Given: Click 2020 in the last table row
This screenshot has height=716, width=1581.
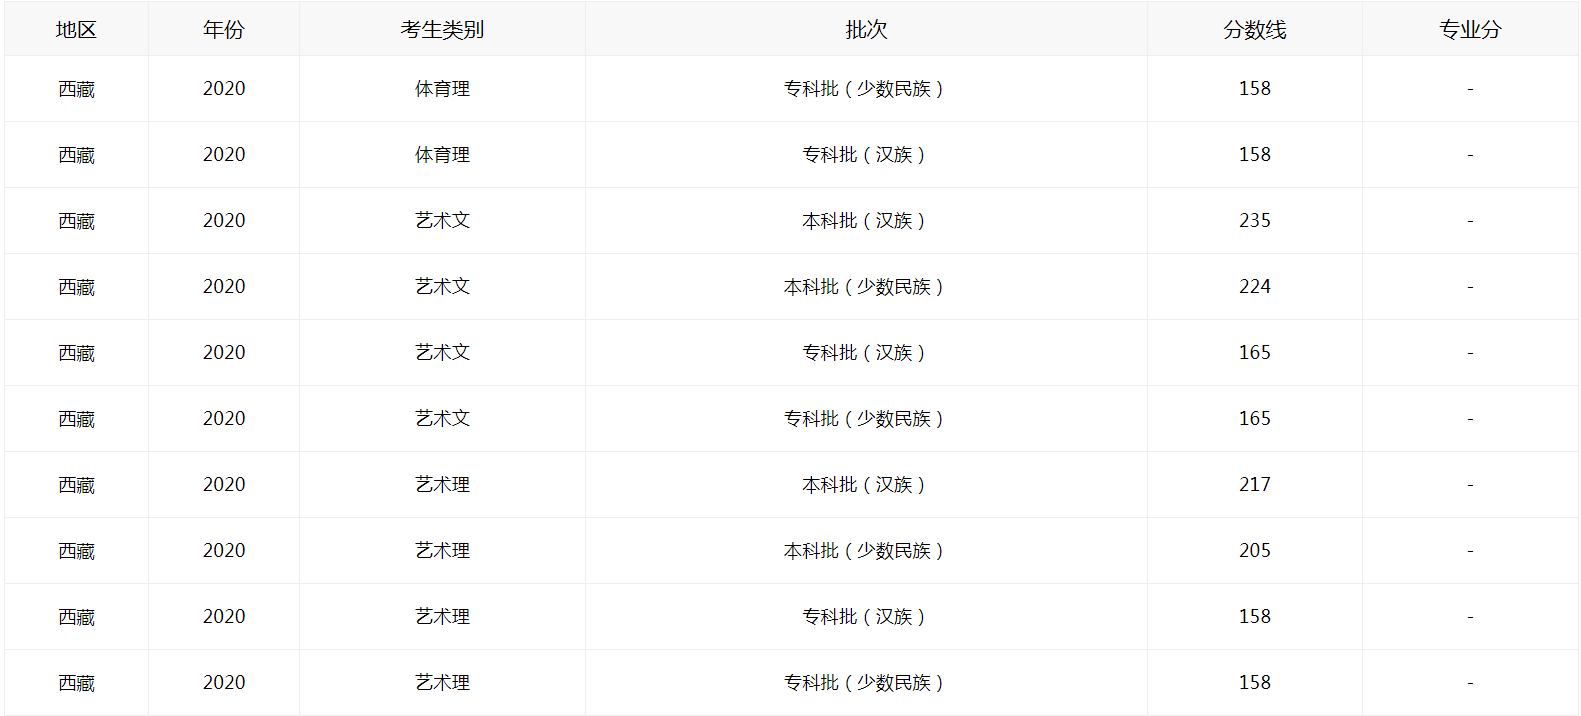Looking at the screenshot, I should click(223, 683).
